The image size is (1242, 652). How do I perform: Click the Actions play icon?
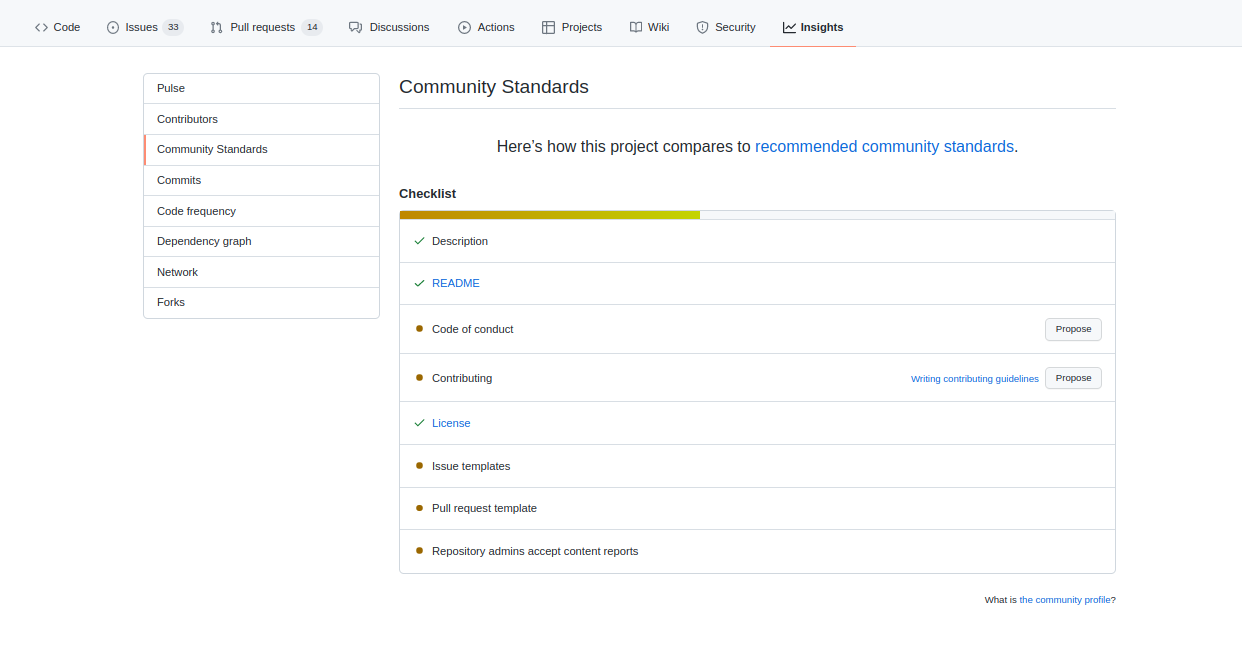pos(464,27)
